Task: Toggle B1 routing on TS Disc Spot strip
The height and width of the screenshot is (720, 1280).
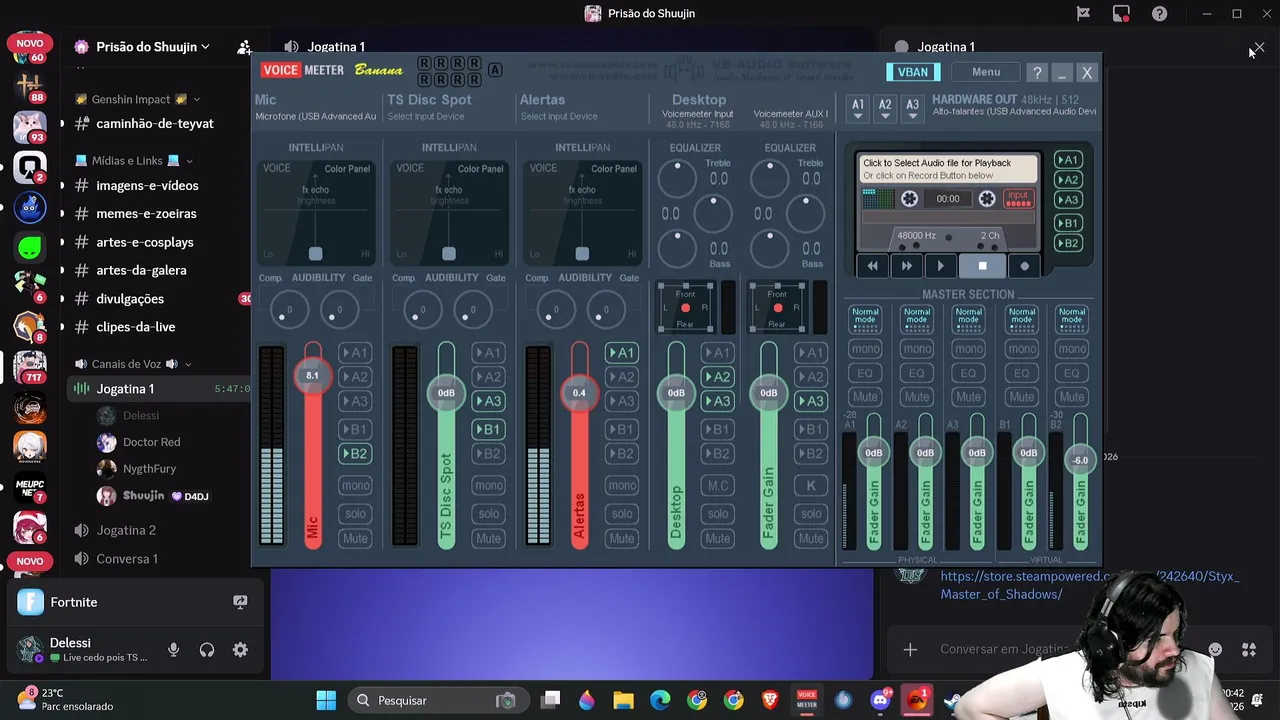Action: coord(488,430)
